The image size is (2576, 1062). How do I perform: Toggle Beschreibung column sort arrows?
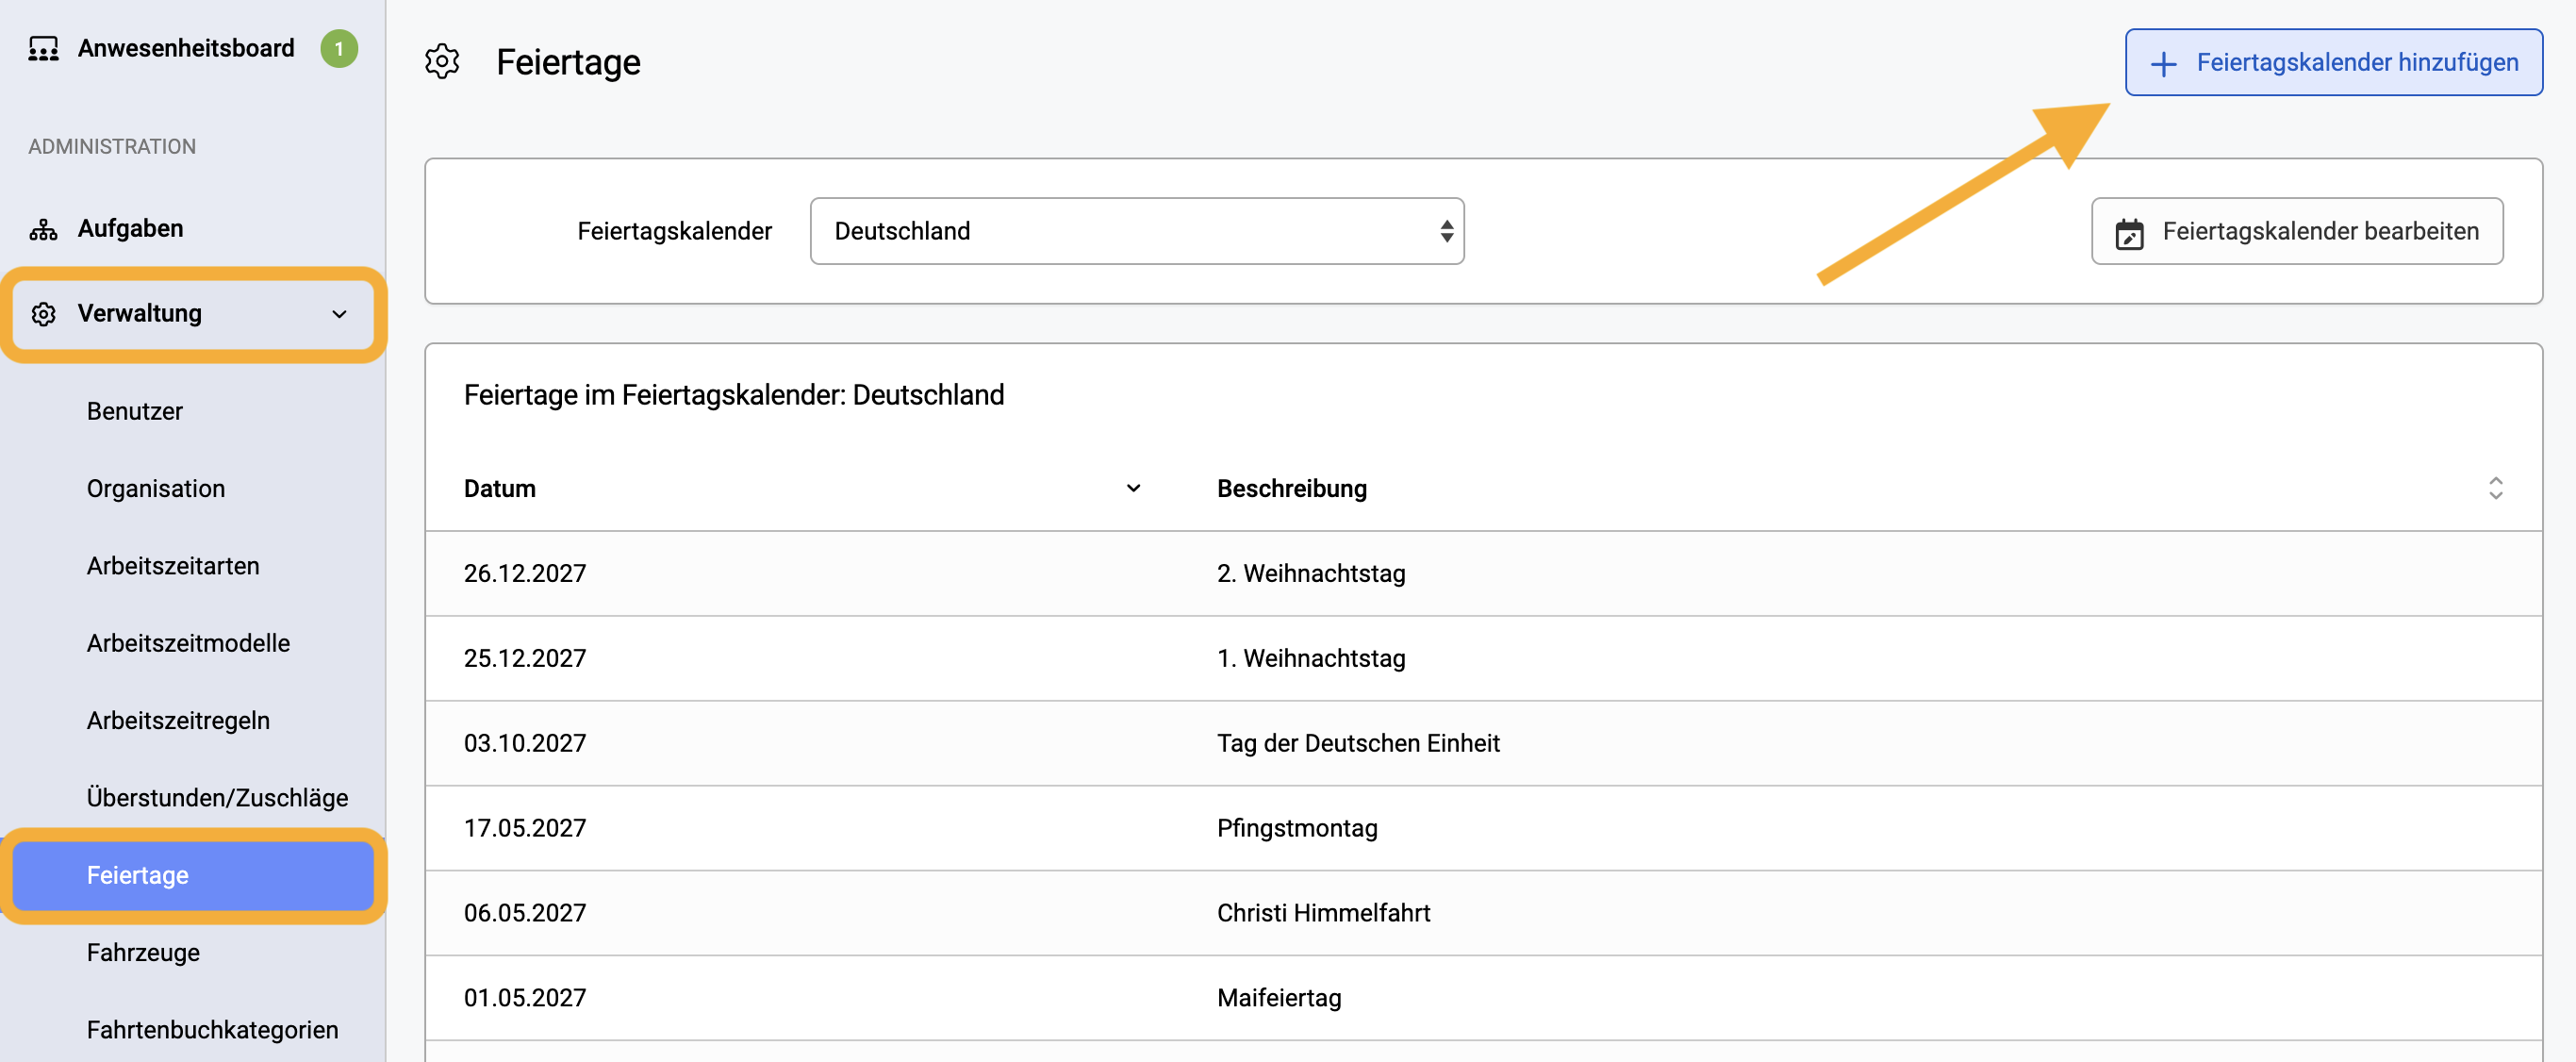click(x=2495, y=488)
